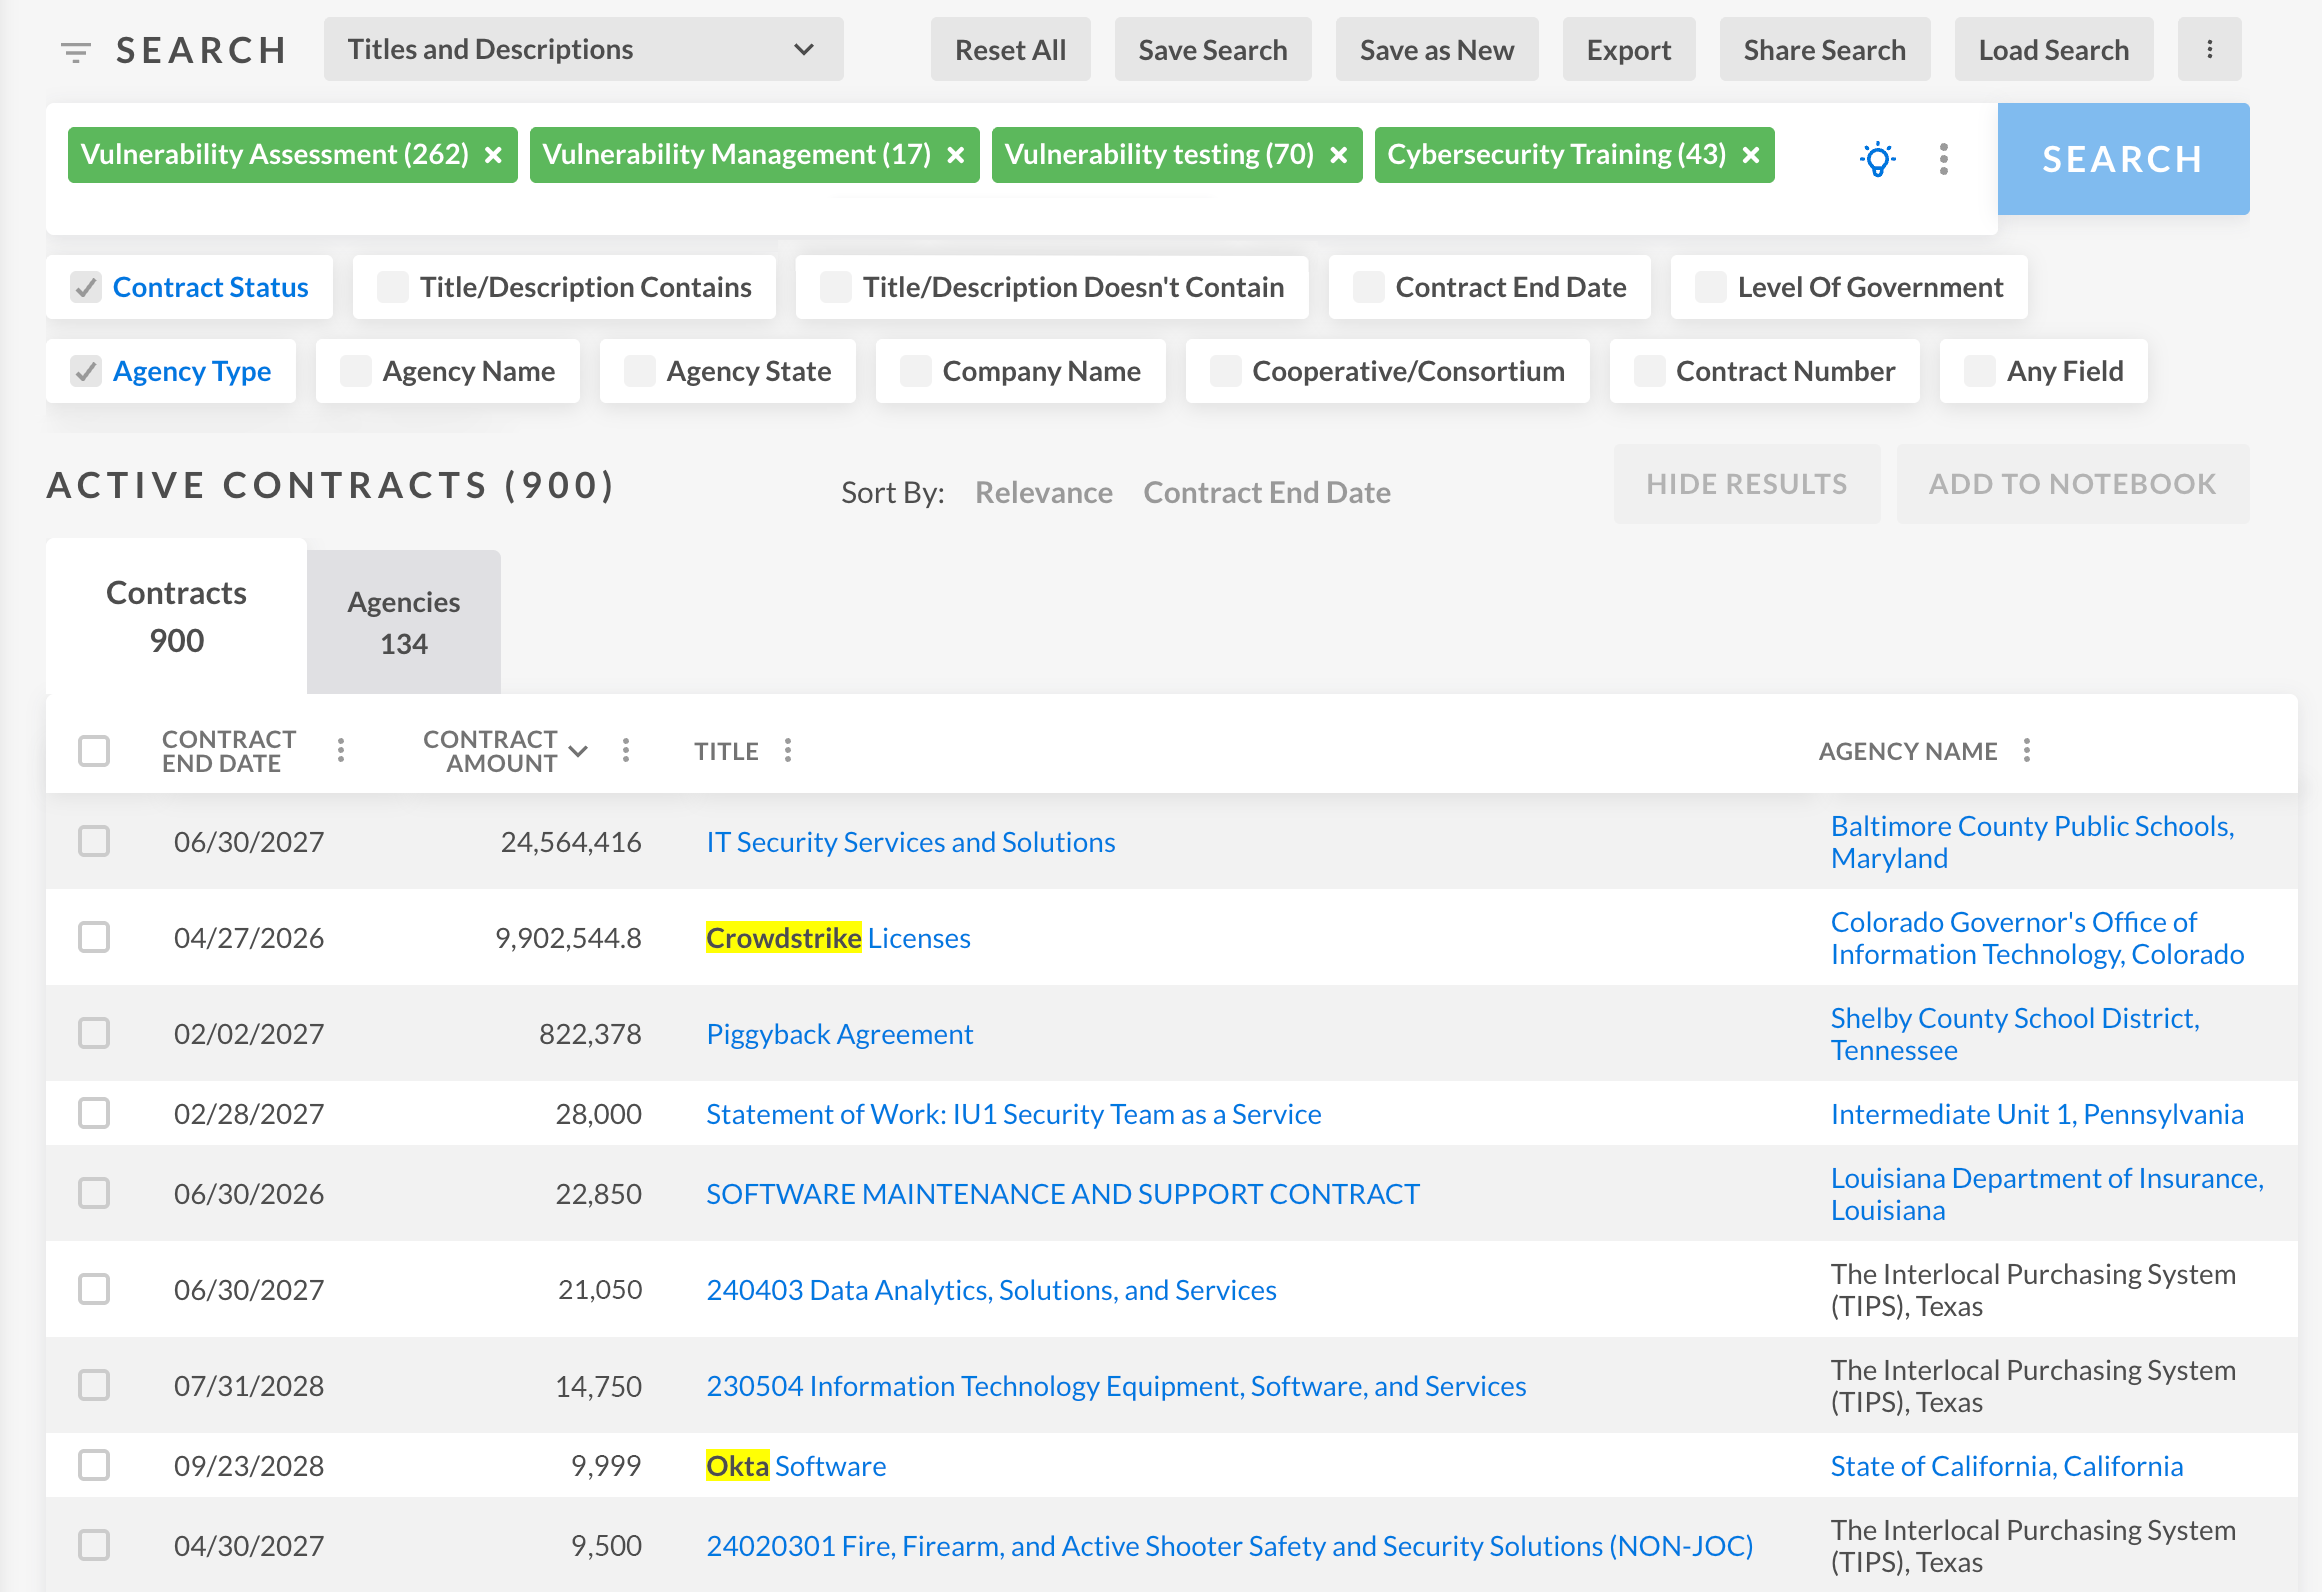Open Title column options menu

788,750
